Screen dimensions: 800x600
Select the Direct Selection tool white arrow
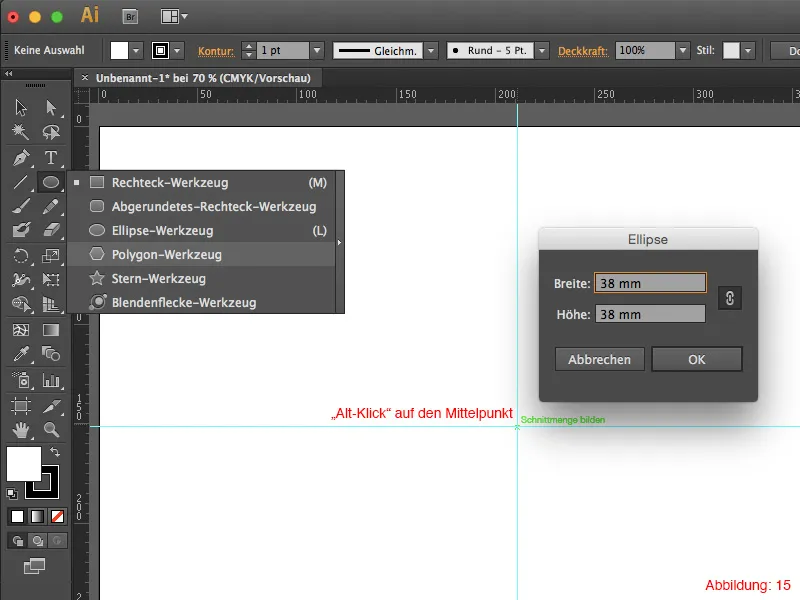tap(51, 108)
